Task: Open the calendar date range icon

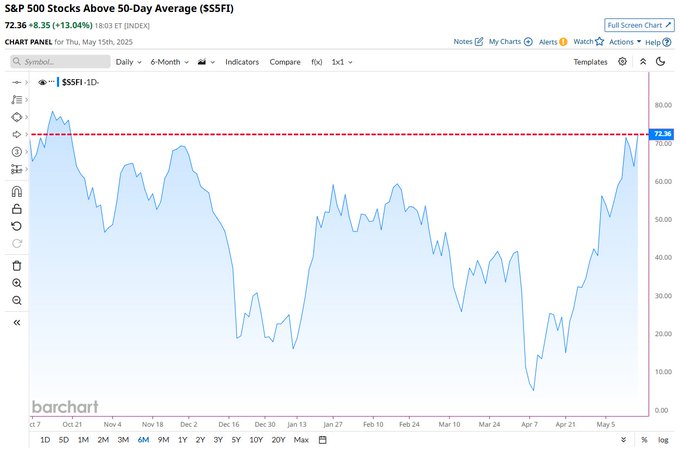Action: click(x=323, y=440)
